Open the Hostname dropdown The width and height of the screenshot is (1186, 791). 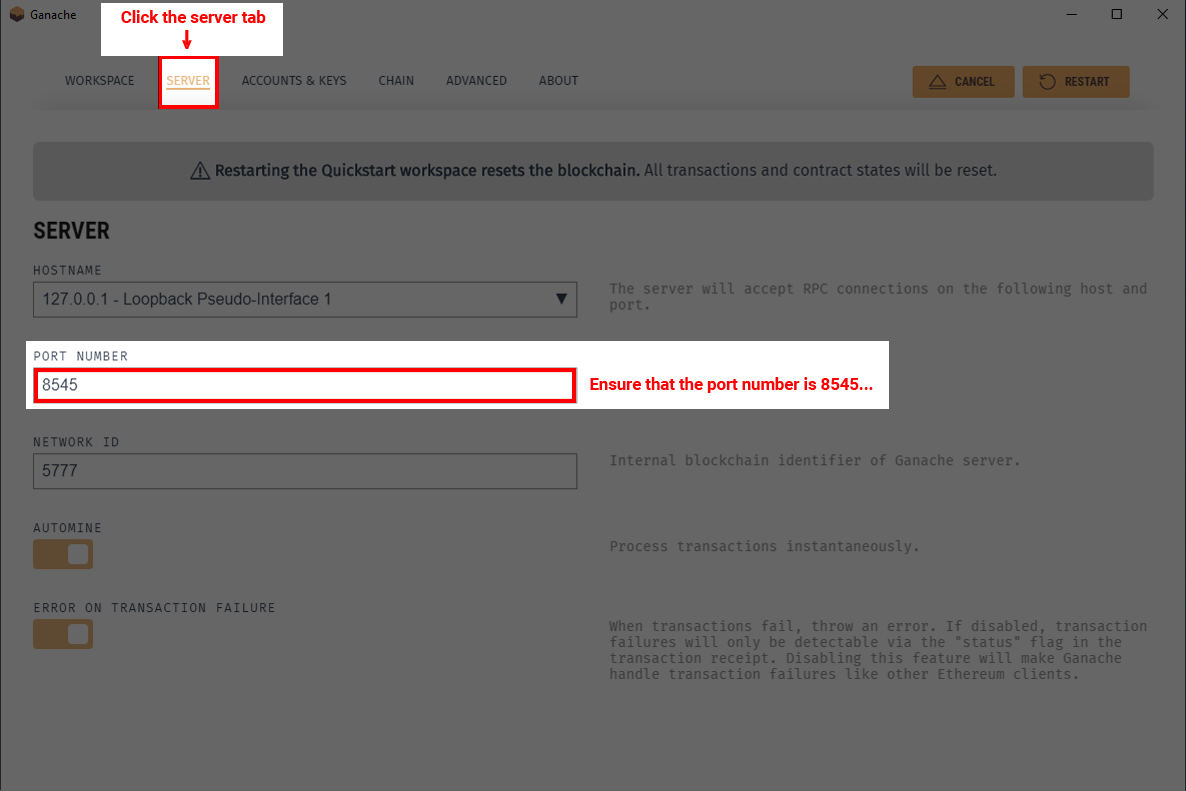pyautogui.click(x=305, y=299)
